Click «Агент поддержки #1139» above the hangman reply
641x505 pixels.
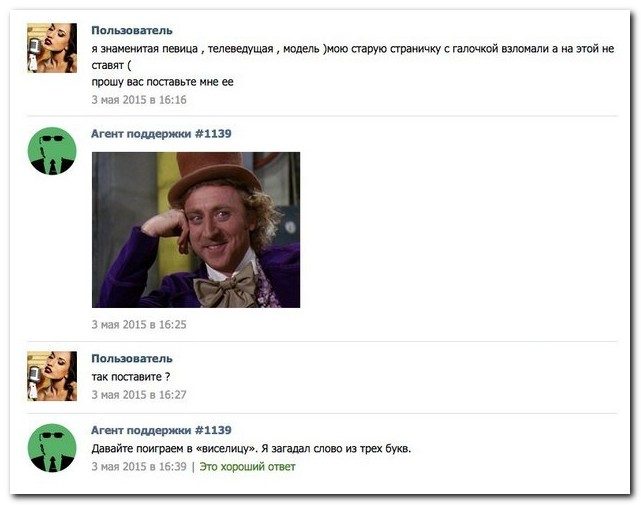pos(161,430)
